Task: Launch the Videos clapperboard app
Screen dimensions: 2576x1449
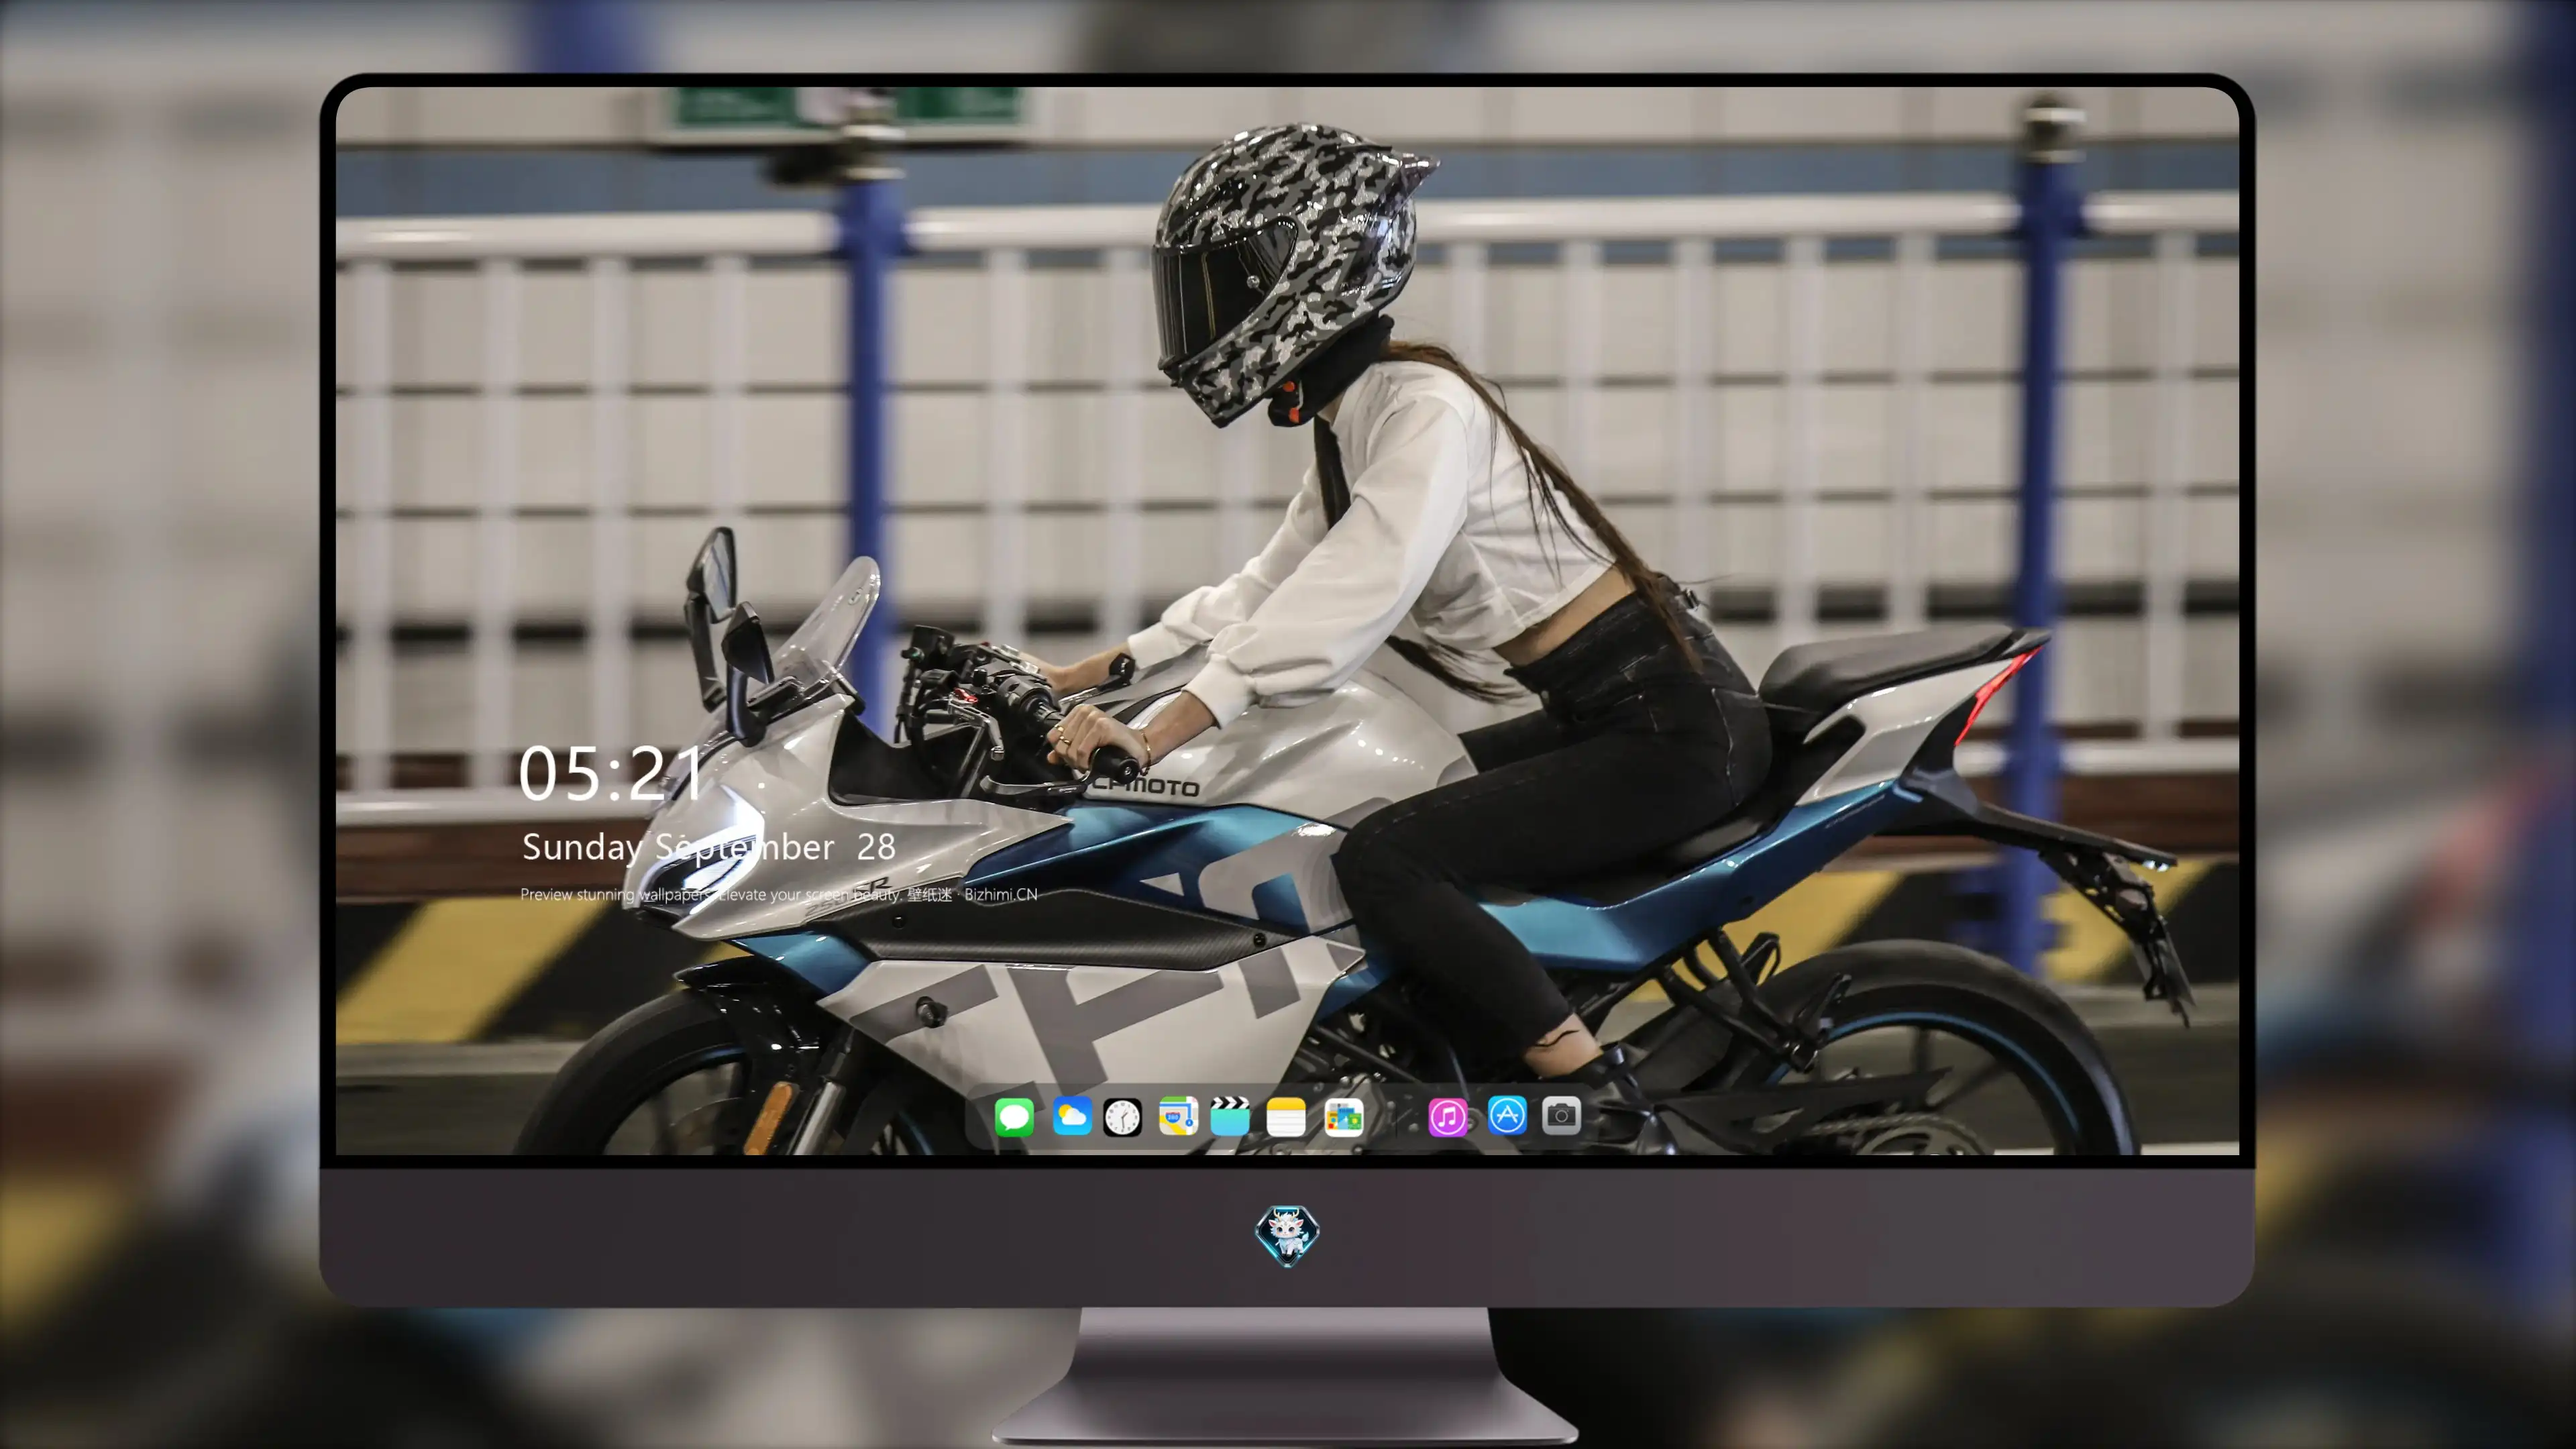Action: pos(1230,1116)
